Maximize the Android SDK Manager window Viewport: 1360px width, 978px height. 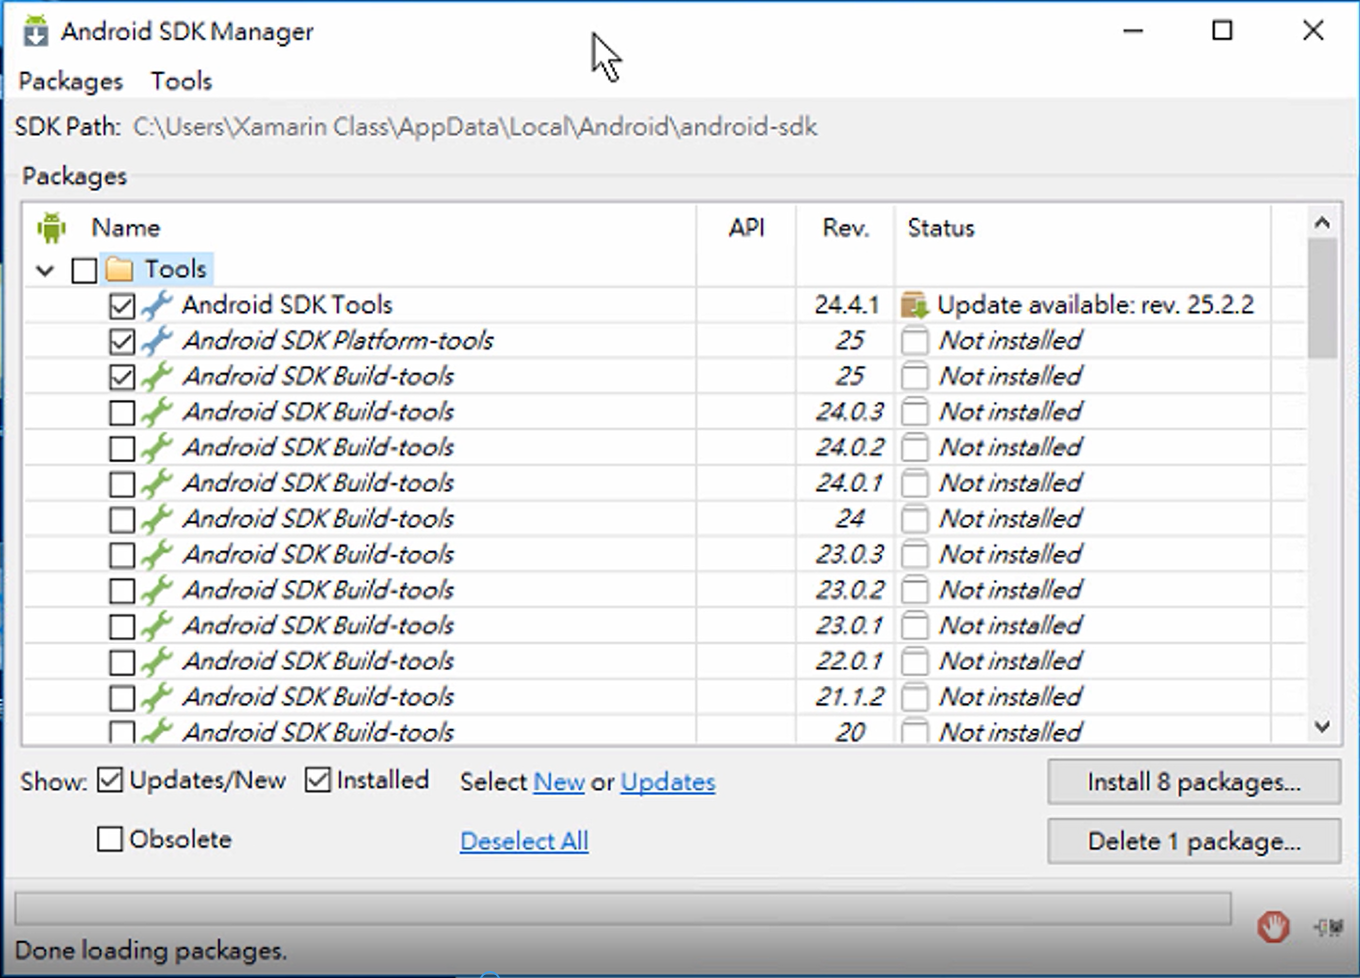1222,31
